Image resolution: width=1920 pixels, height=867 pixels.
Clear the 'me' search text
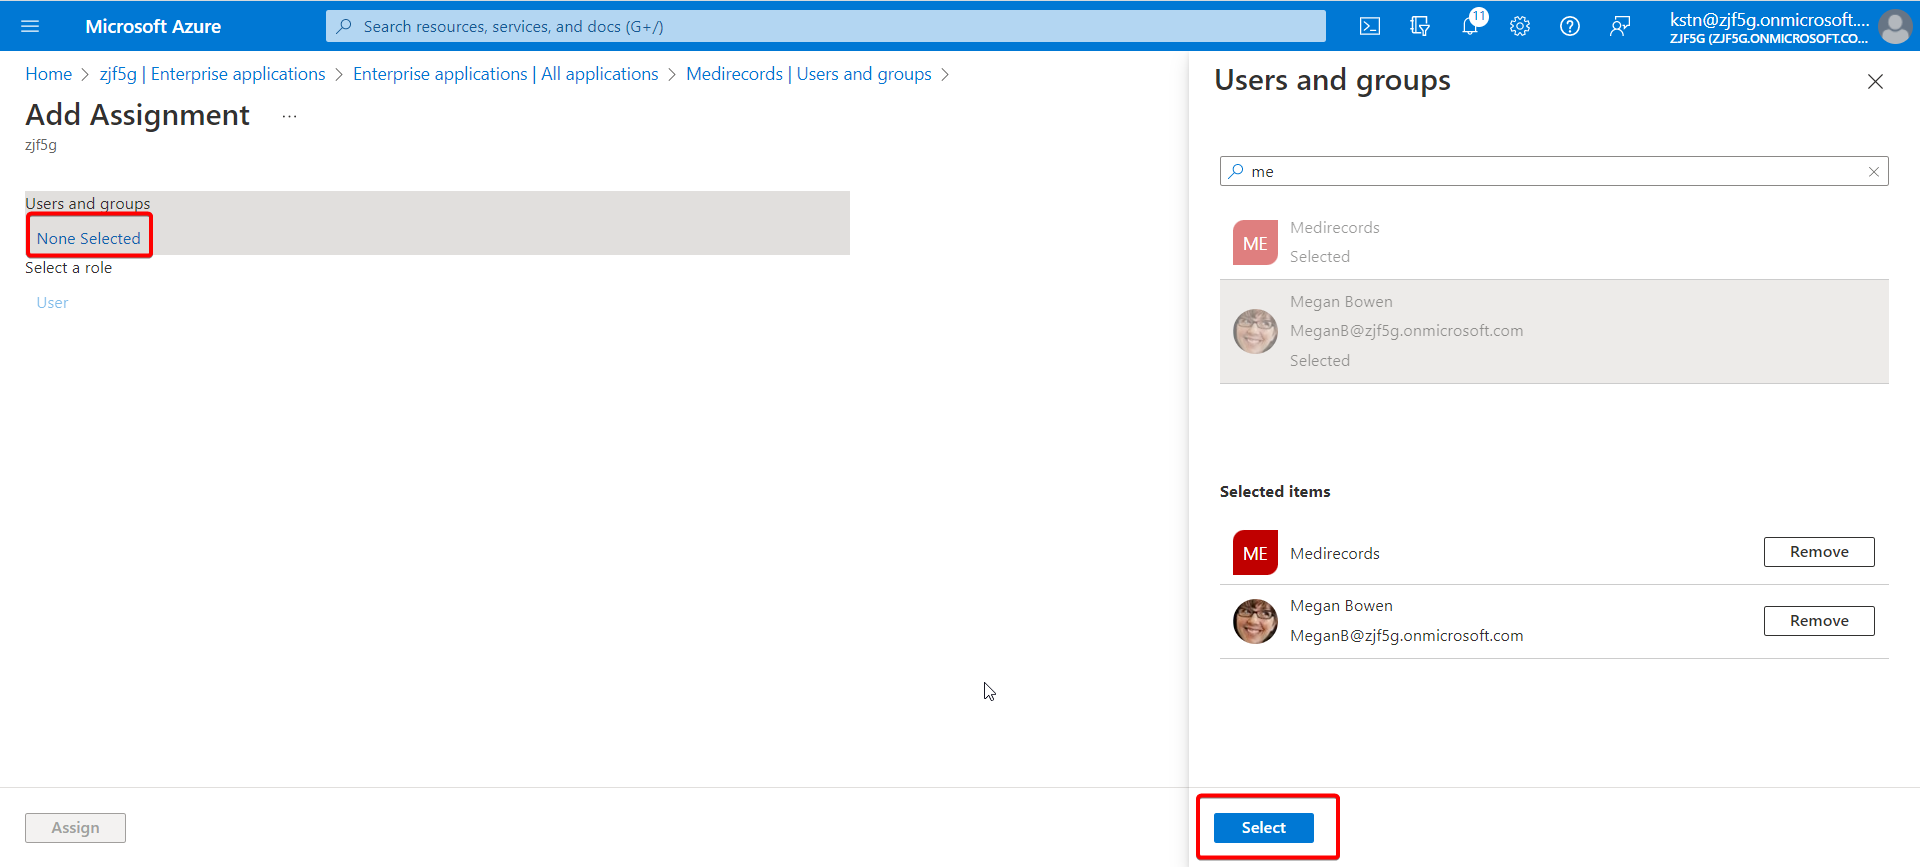pyautogui.click(x=1874, y=172)
